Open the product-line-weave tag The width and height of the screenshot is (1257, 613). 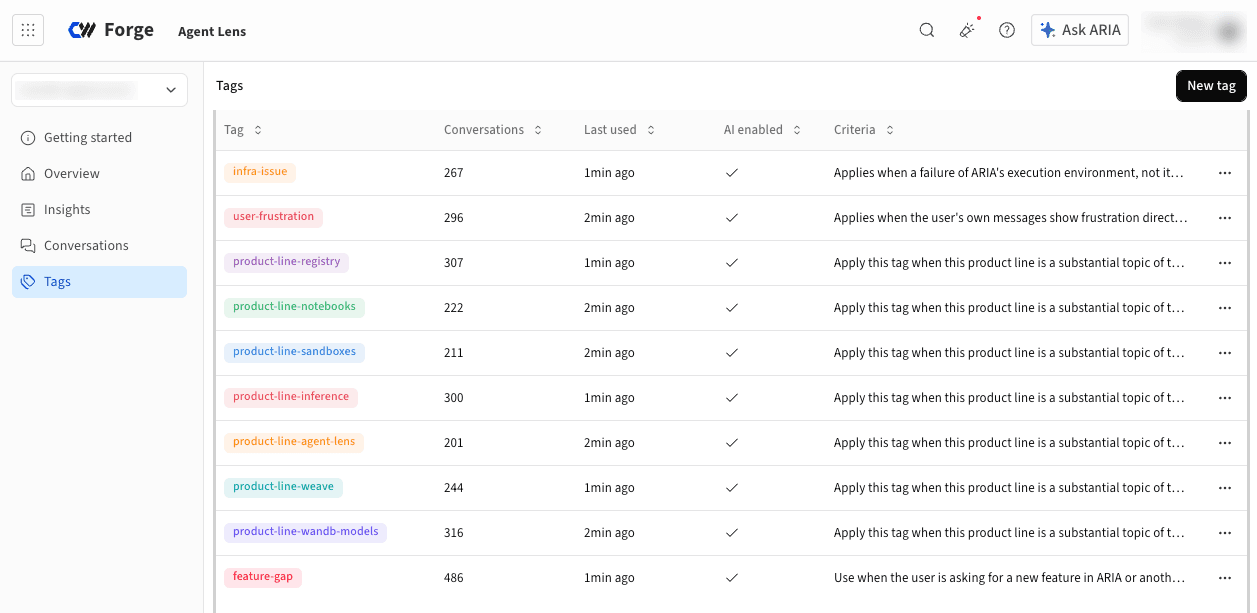pos(283,487)
